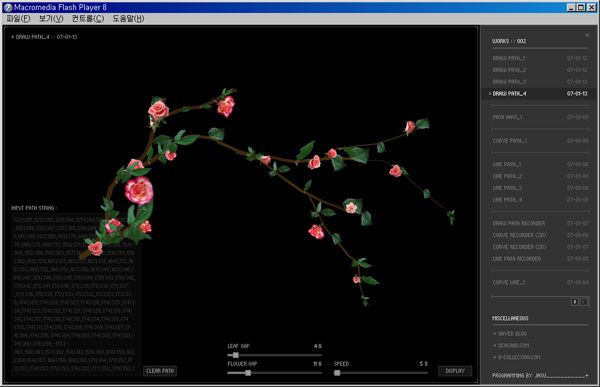This screenshot has width=600, height=387.
Task: Open CURVE RECORDER (2D) entry
Action: pos(540,247)
